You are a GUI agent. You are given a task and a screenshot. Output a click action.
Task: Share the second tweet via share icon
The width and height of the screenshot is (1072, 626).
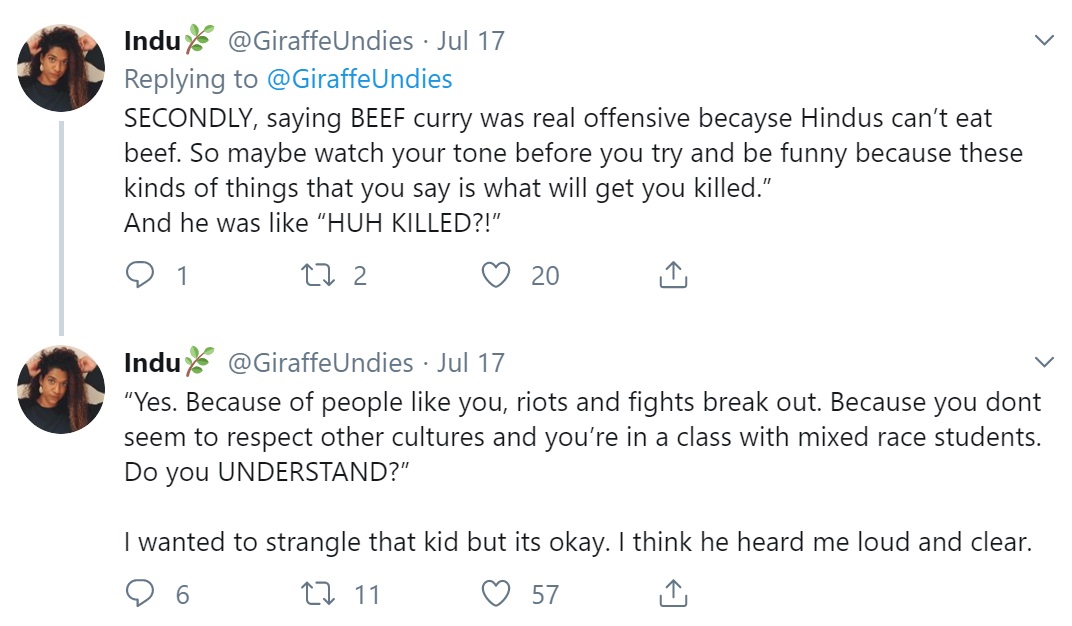pyautogui.click(x=673, y=593)
